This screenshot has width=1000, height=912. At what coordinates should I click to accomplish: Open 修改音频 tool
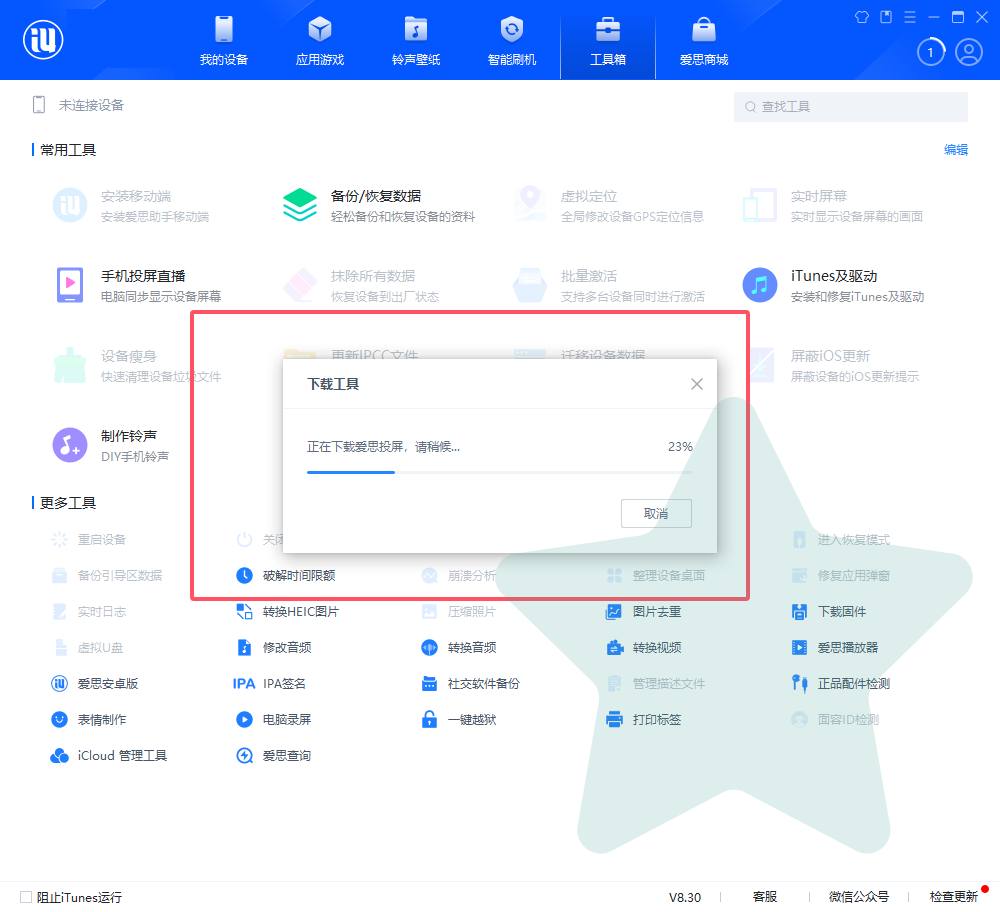click(274, 647)
